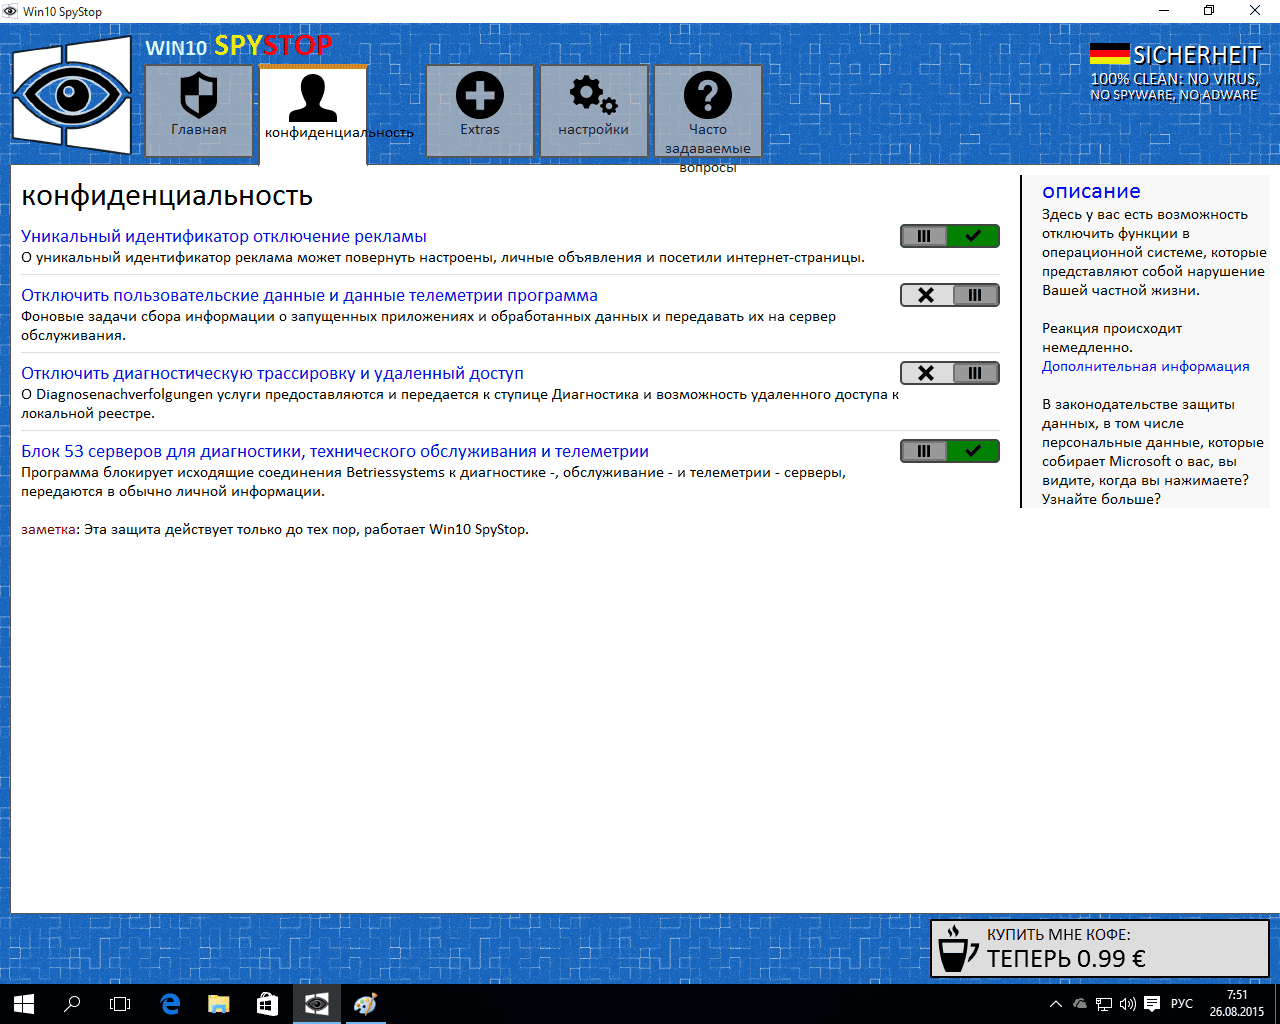Click 'Блок 53 серверов для диагностики' heading
This screenshot has height=1024, width=1280.
(x=335, y=452)
